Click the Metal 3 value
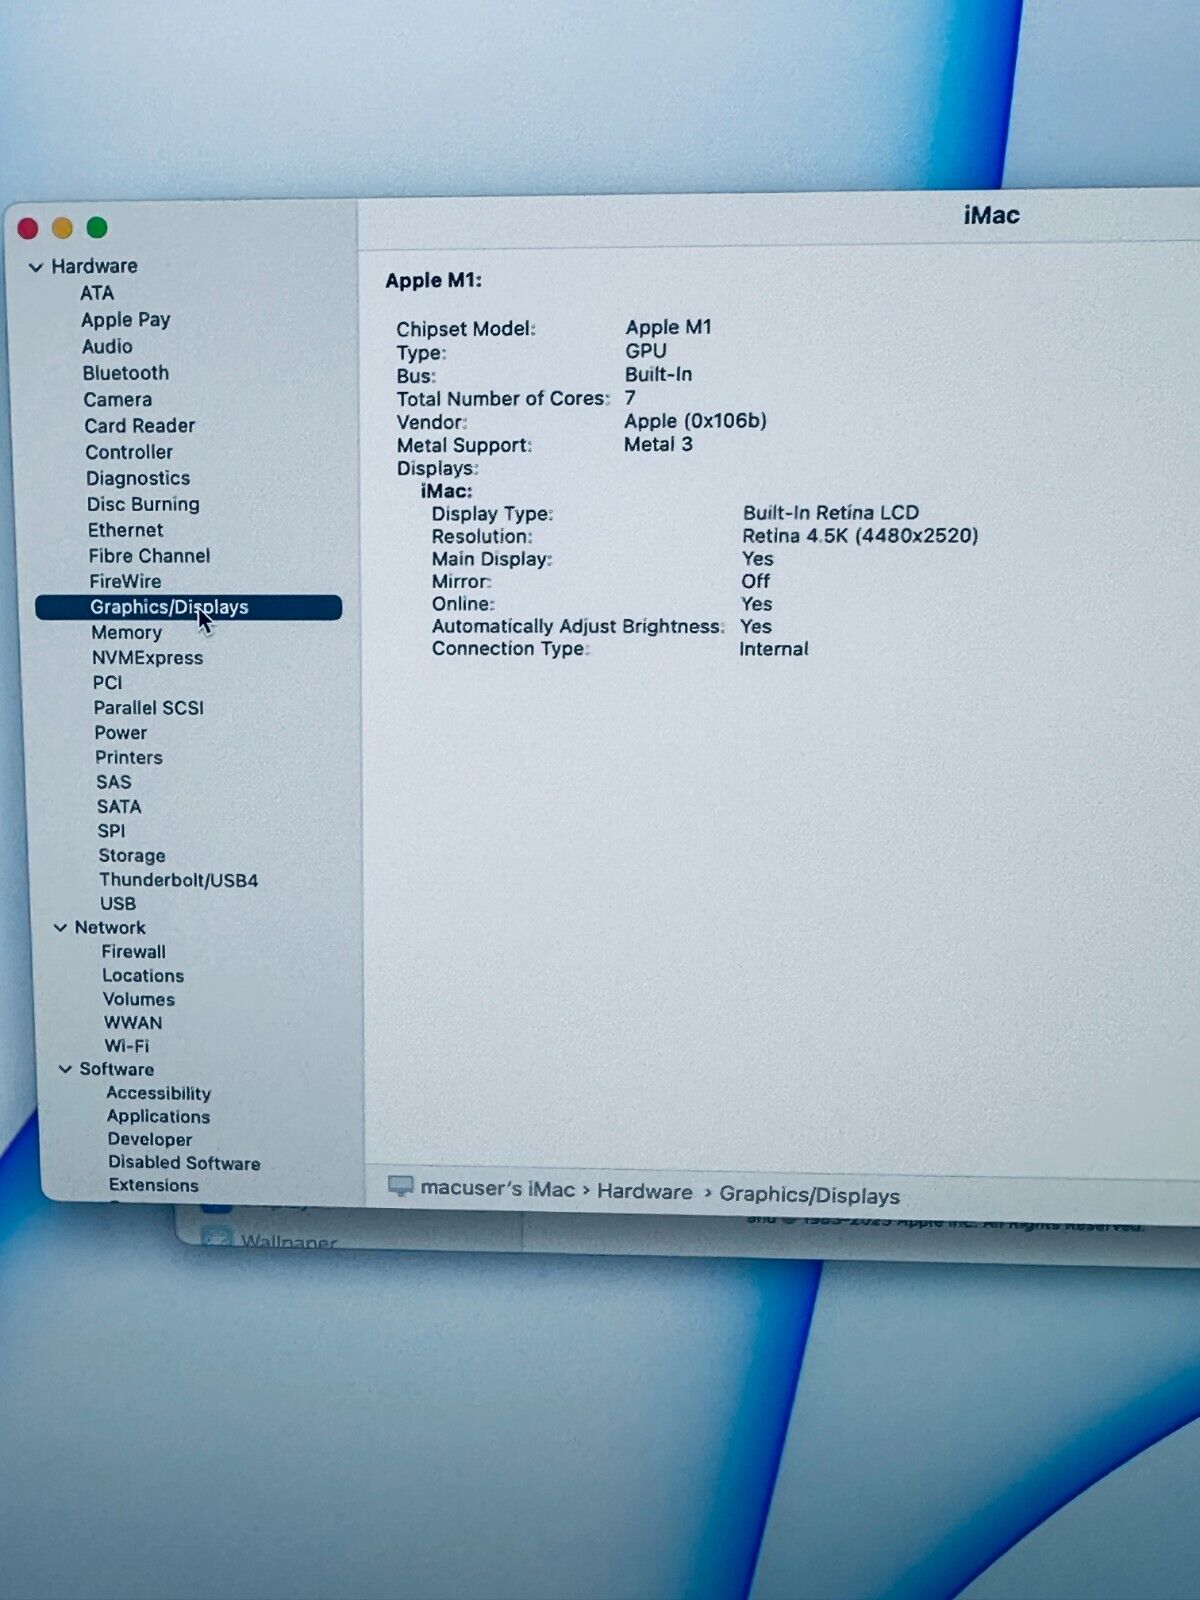Viewport: 1200px width, 1600px height. click(658, 444)
